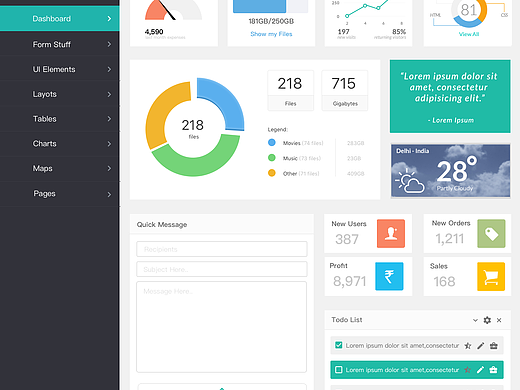
Task: Click the Show my Files link
Action: [x=271, y=34]
